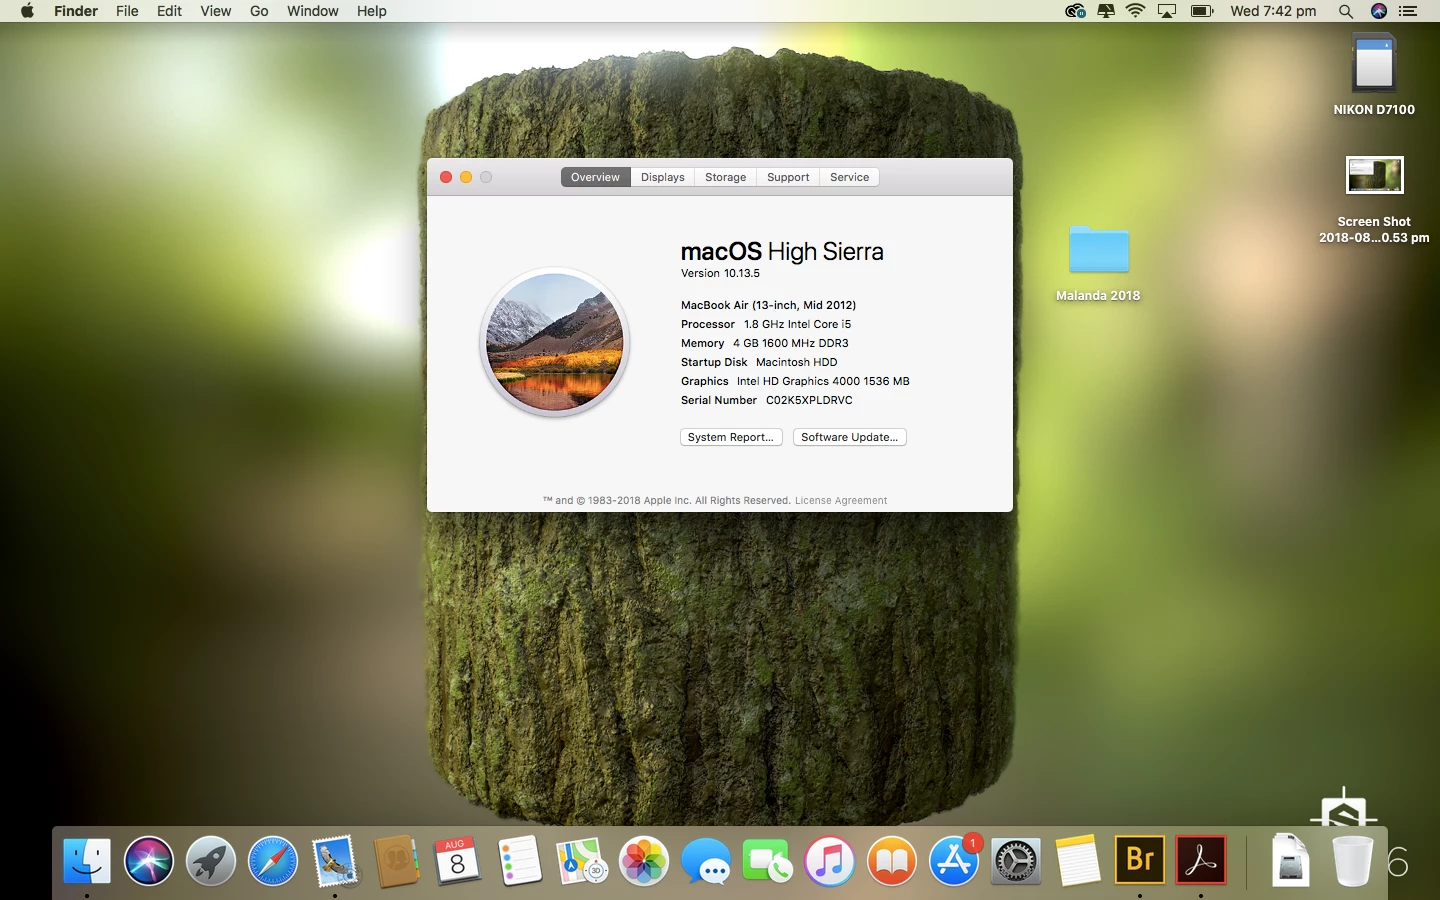Switch to the Displays tab
The height and width of the screenshot is (900, 1440).
(x=662, y=177)
